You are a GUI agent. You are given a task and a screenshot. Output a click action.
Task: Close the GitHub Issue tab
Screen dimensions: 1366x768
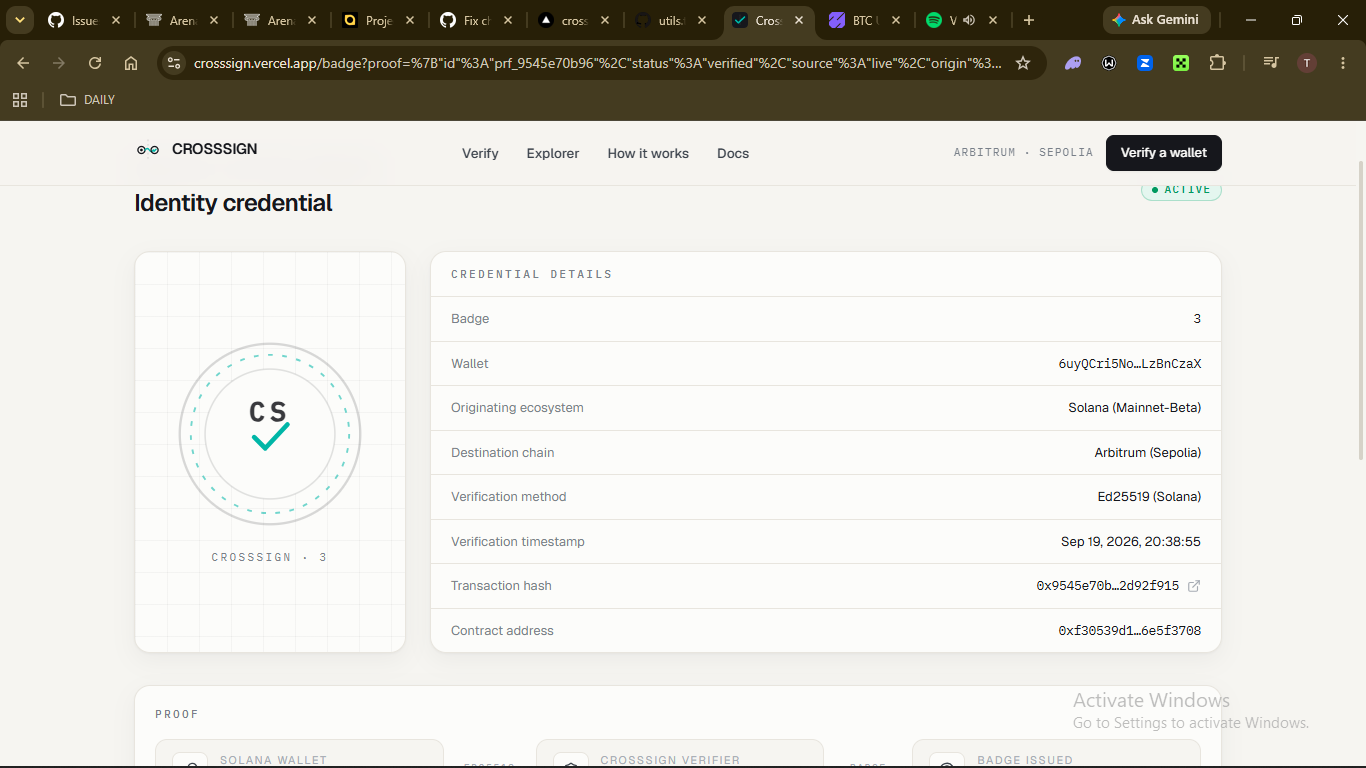click(x=115, y=20)
